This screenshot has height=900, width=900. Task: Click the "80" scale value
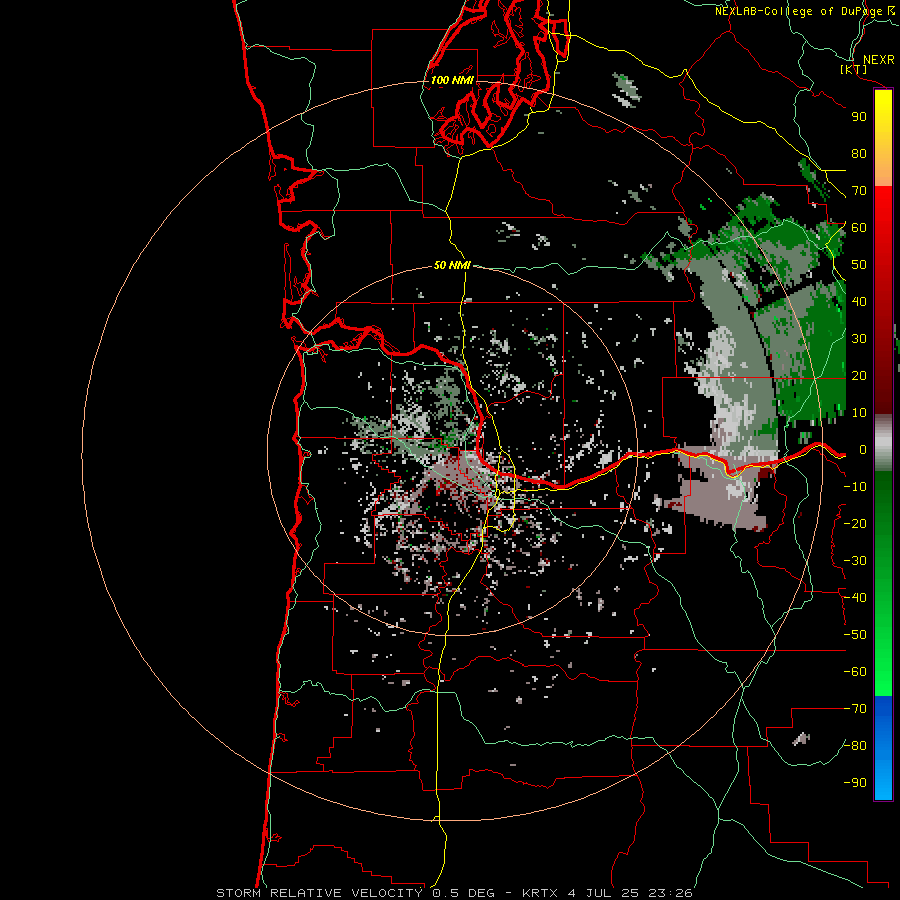point(859,153)
